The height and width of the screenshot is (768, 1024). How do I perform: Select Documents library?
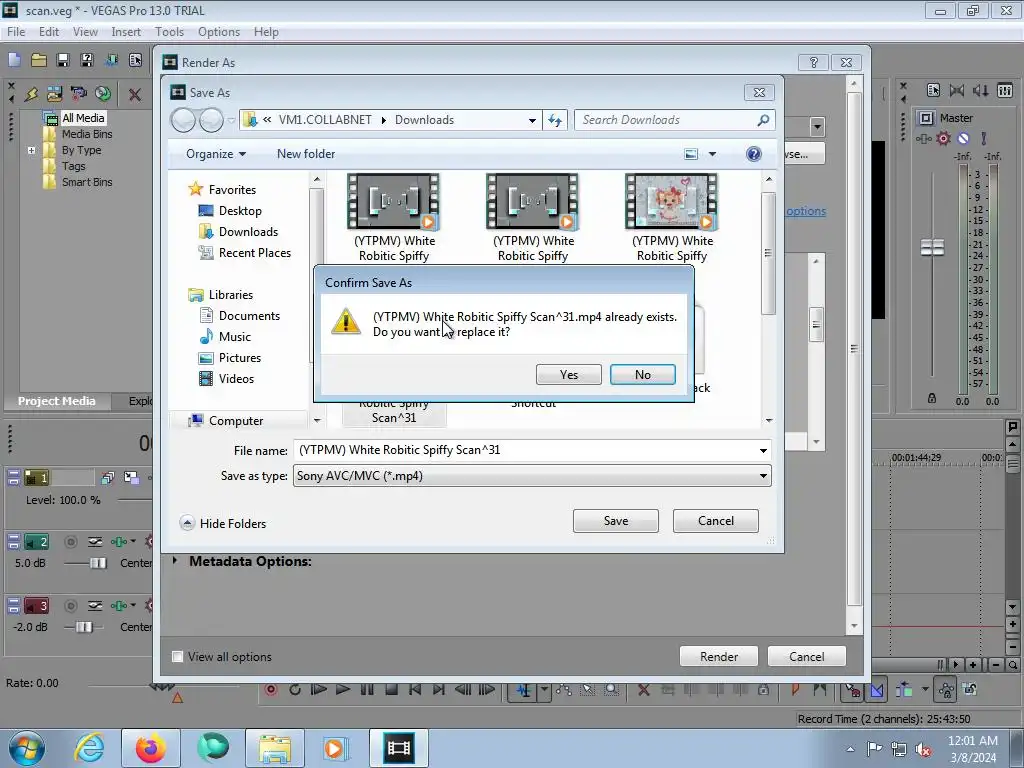tap(249, 315)
